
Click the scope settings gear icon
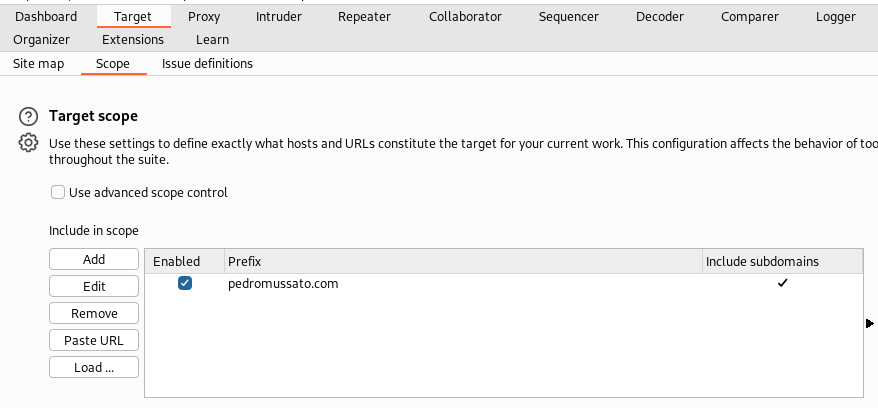pyautogui.click(x=28, y=143)
